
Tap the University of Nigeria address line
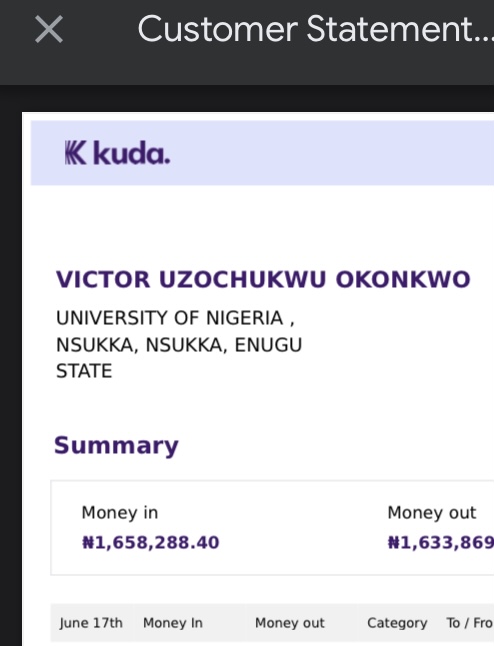tap(175, 318)
